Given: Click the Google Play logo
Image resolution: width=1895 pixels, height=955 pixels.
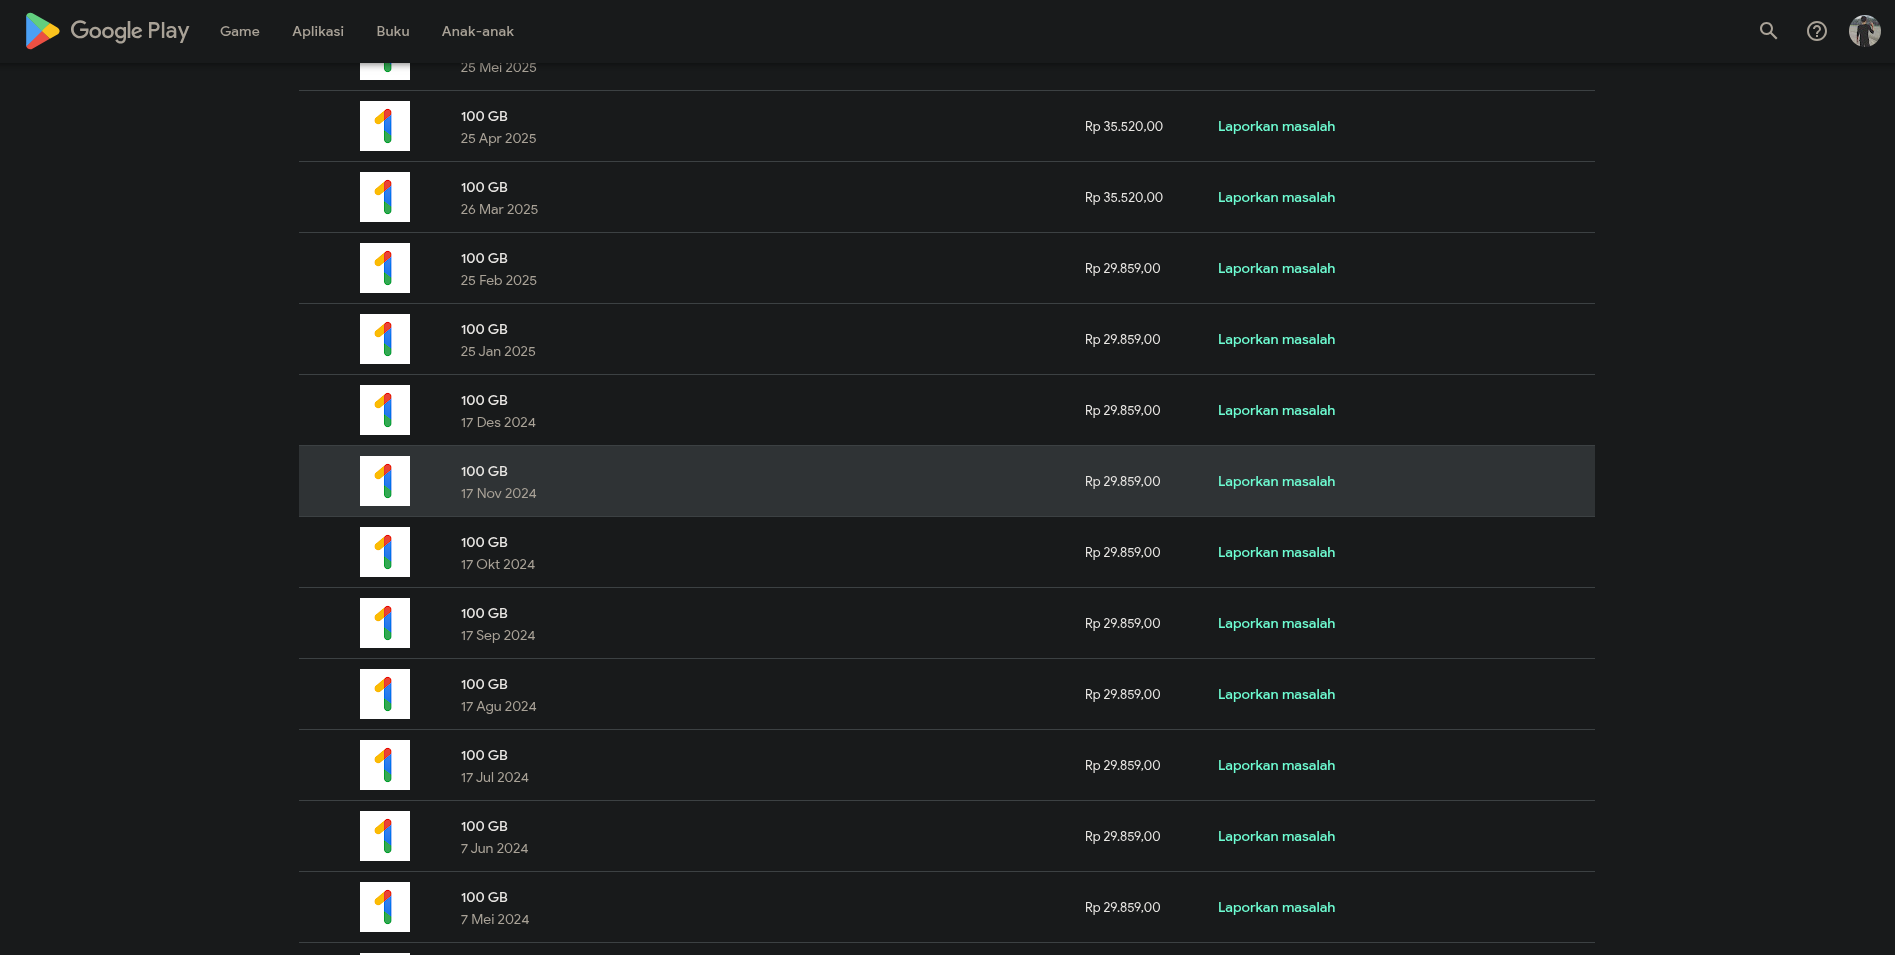Looking at the screenshot, I should [107, 31].
